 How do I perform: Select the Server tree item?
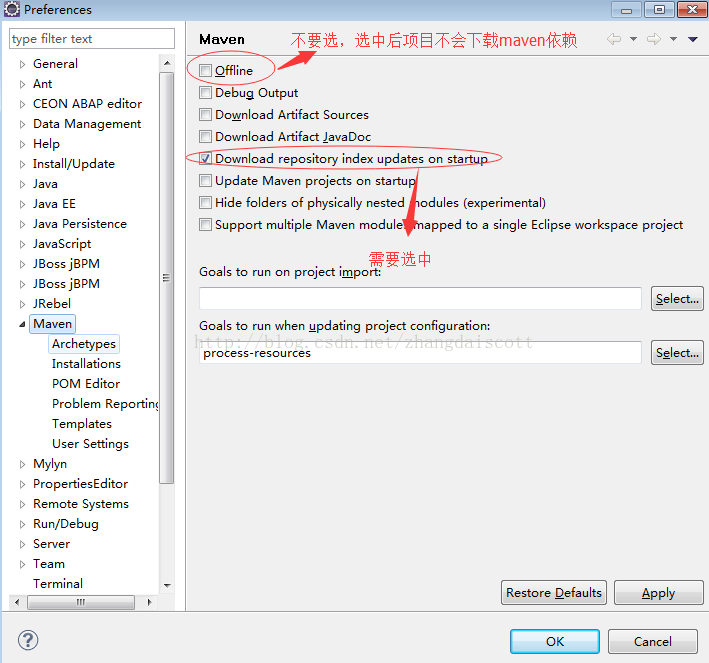click(x=52, y=544)
